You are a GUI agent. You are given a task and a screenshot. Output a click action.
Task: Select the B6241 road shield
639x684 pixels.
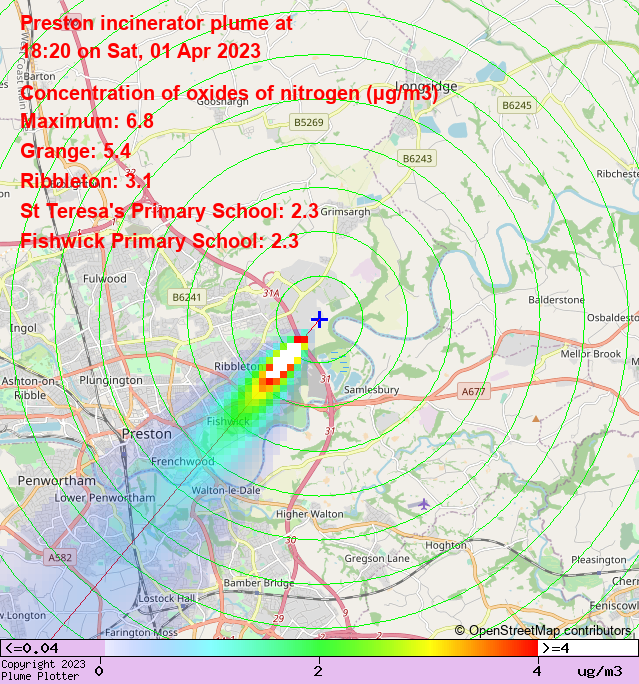pos(187,297)
